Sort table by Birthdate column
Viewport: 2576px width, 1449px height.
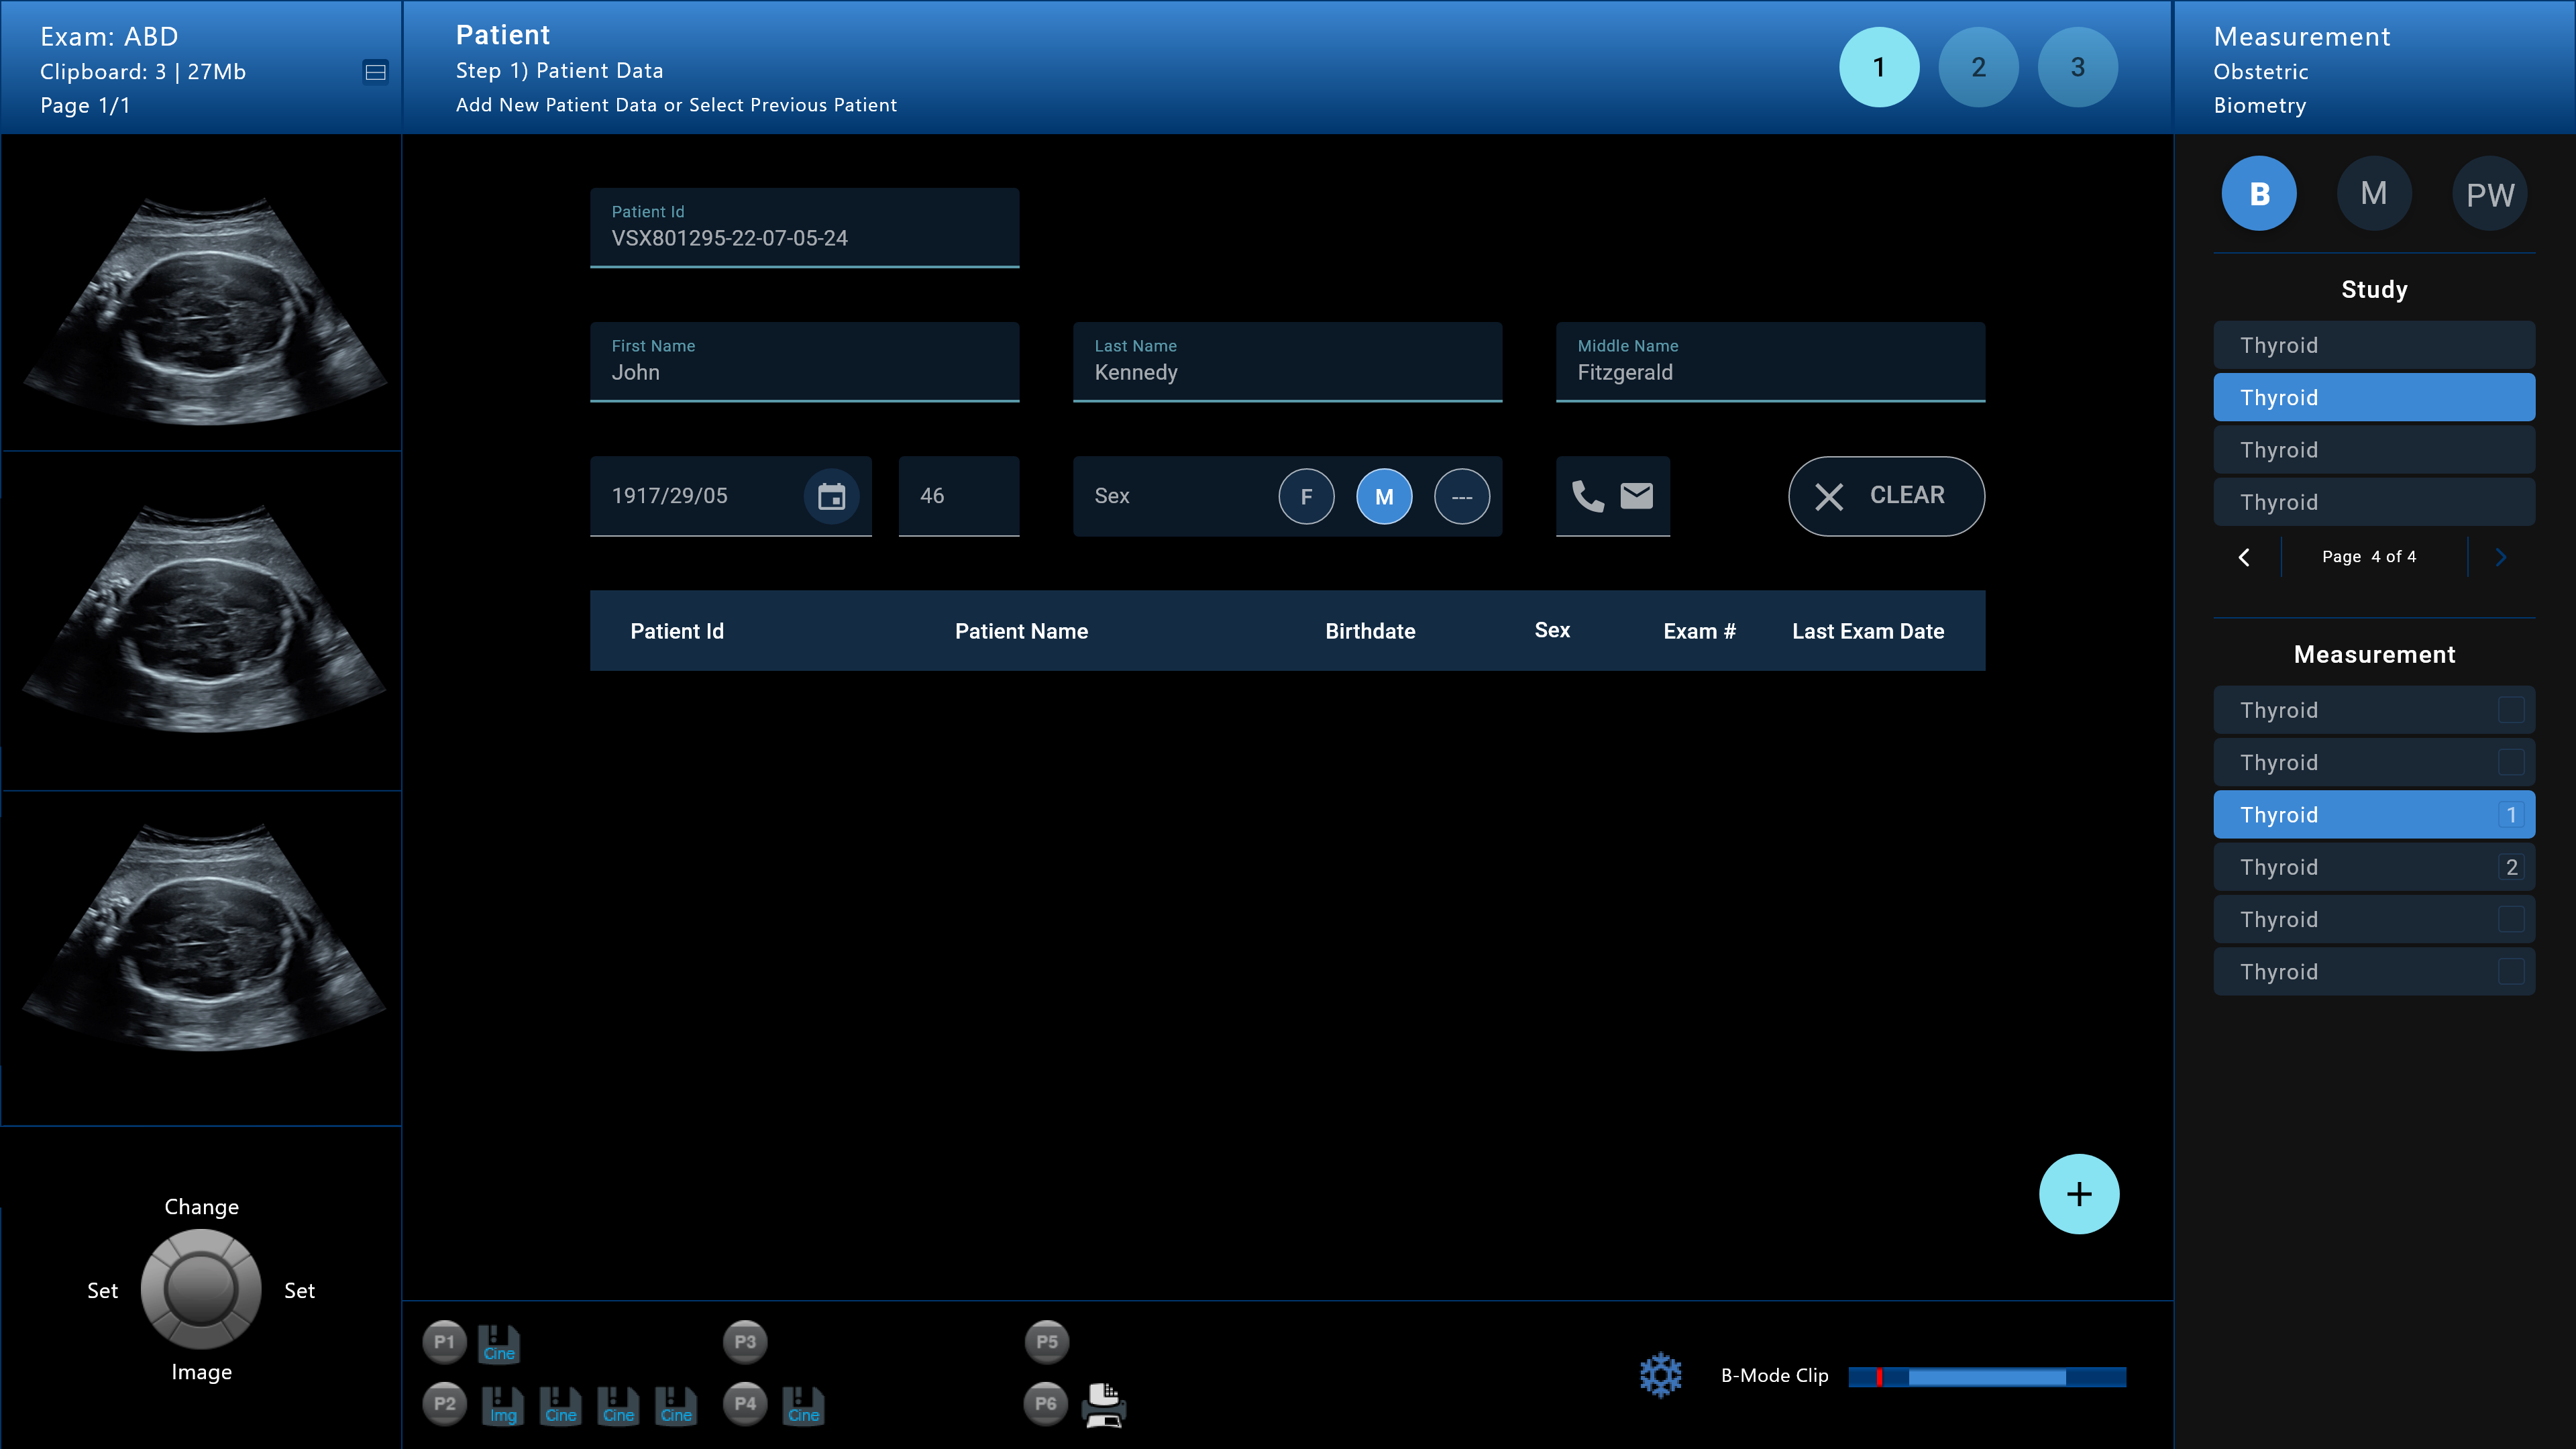(1370, 631)
